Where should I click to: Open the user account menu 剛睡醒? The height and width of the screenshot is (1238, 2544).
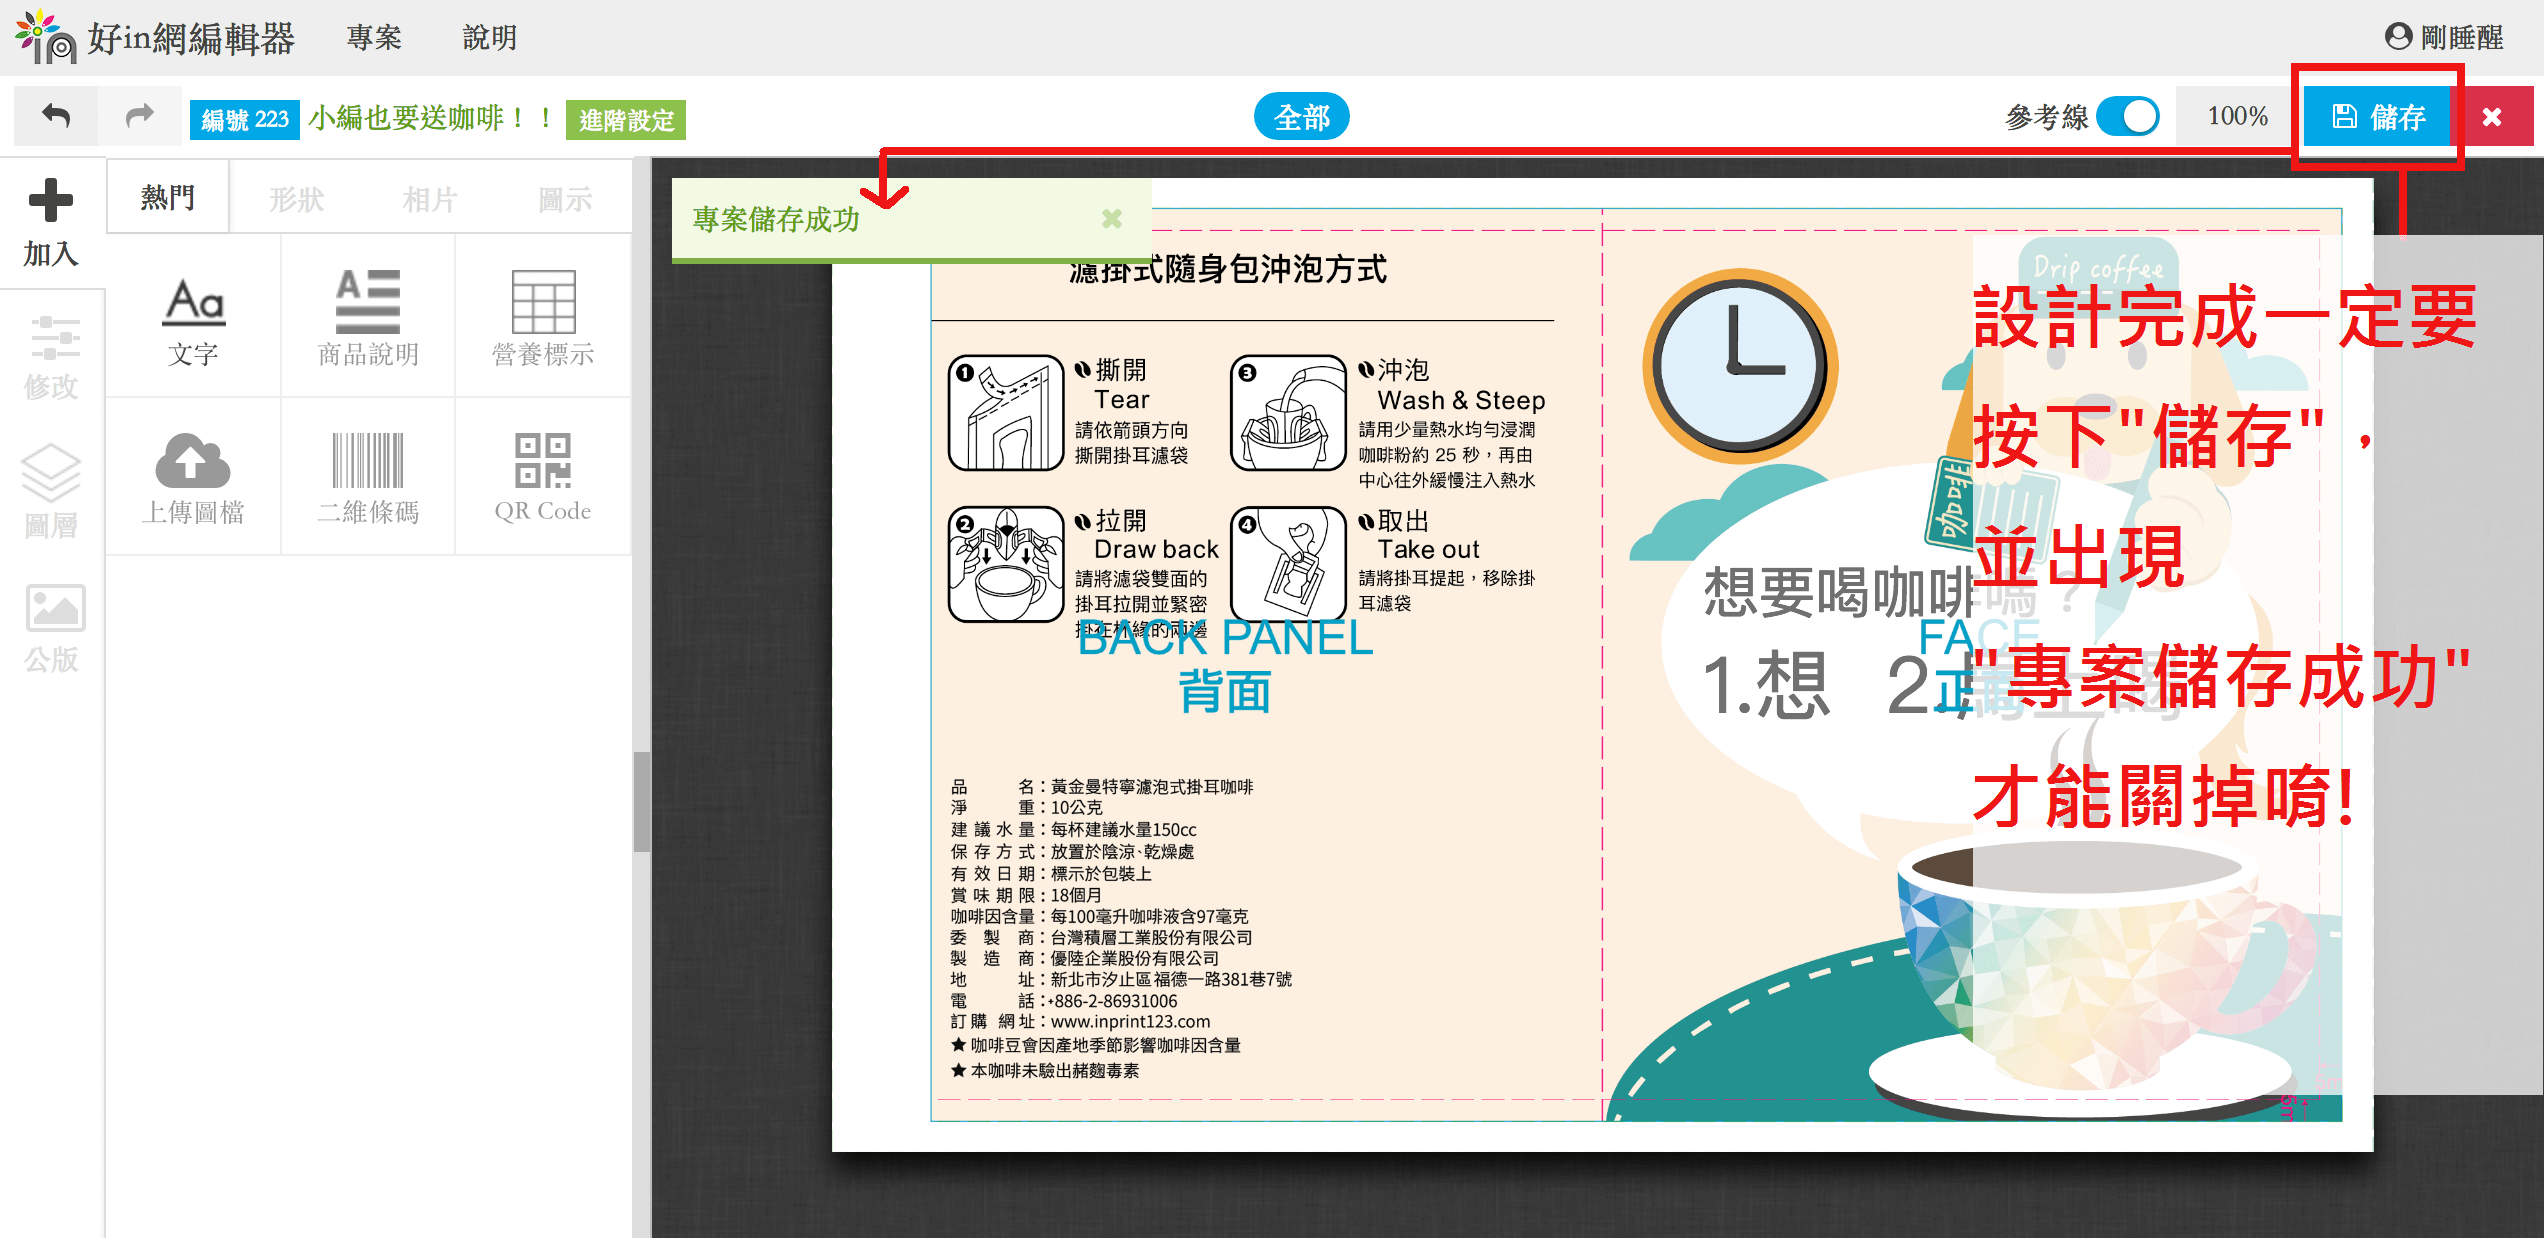[2444, 37]
